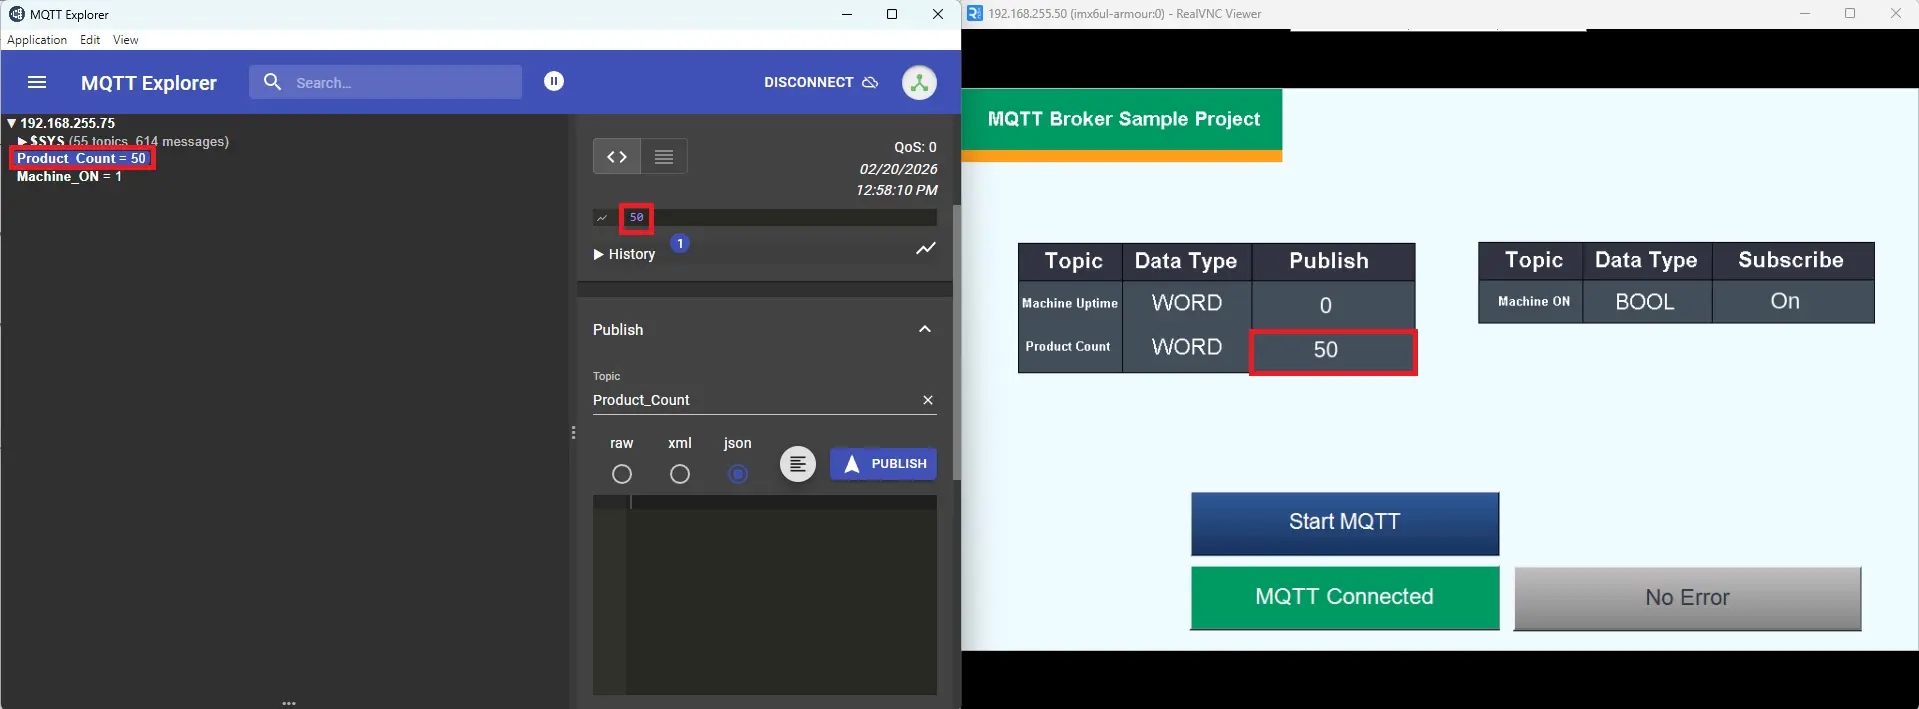Click the details panel vertical scrollbar

pos(956,340)
